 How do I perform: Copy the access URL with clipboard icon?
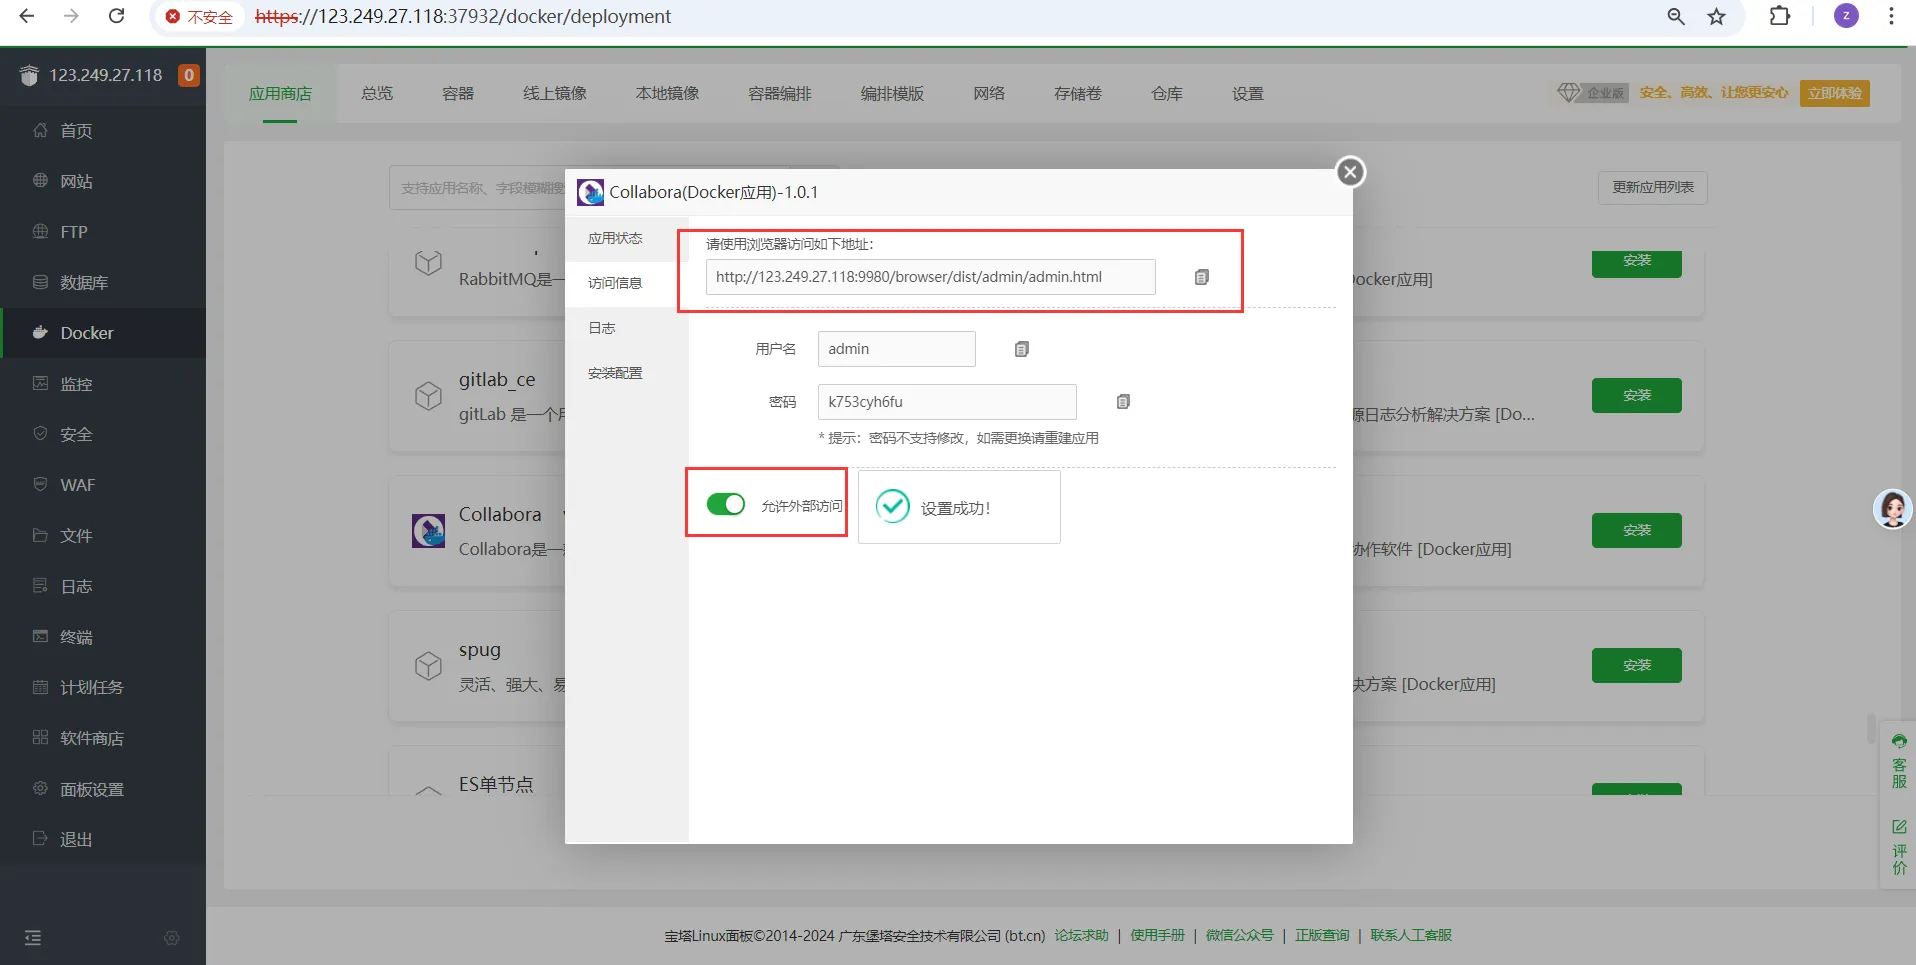coord(1202,277)
